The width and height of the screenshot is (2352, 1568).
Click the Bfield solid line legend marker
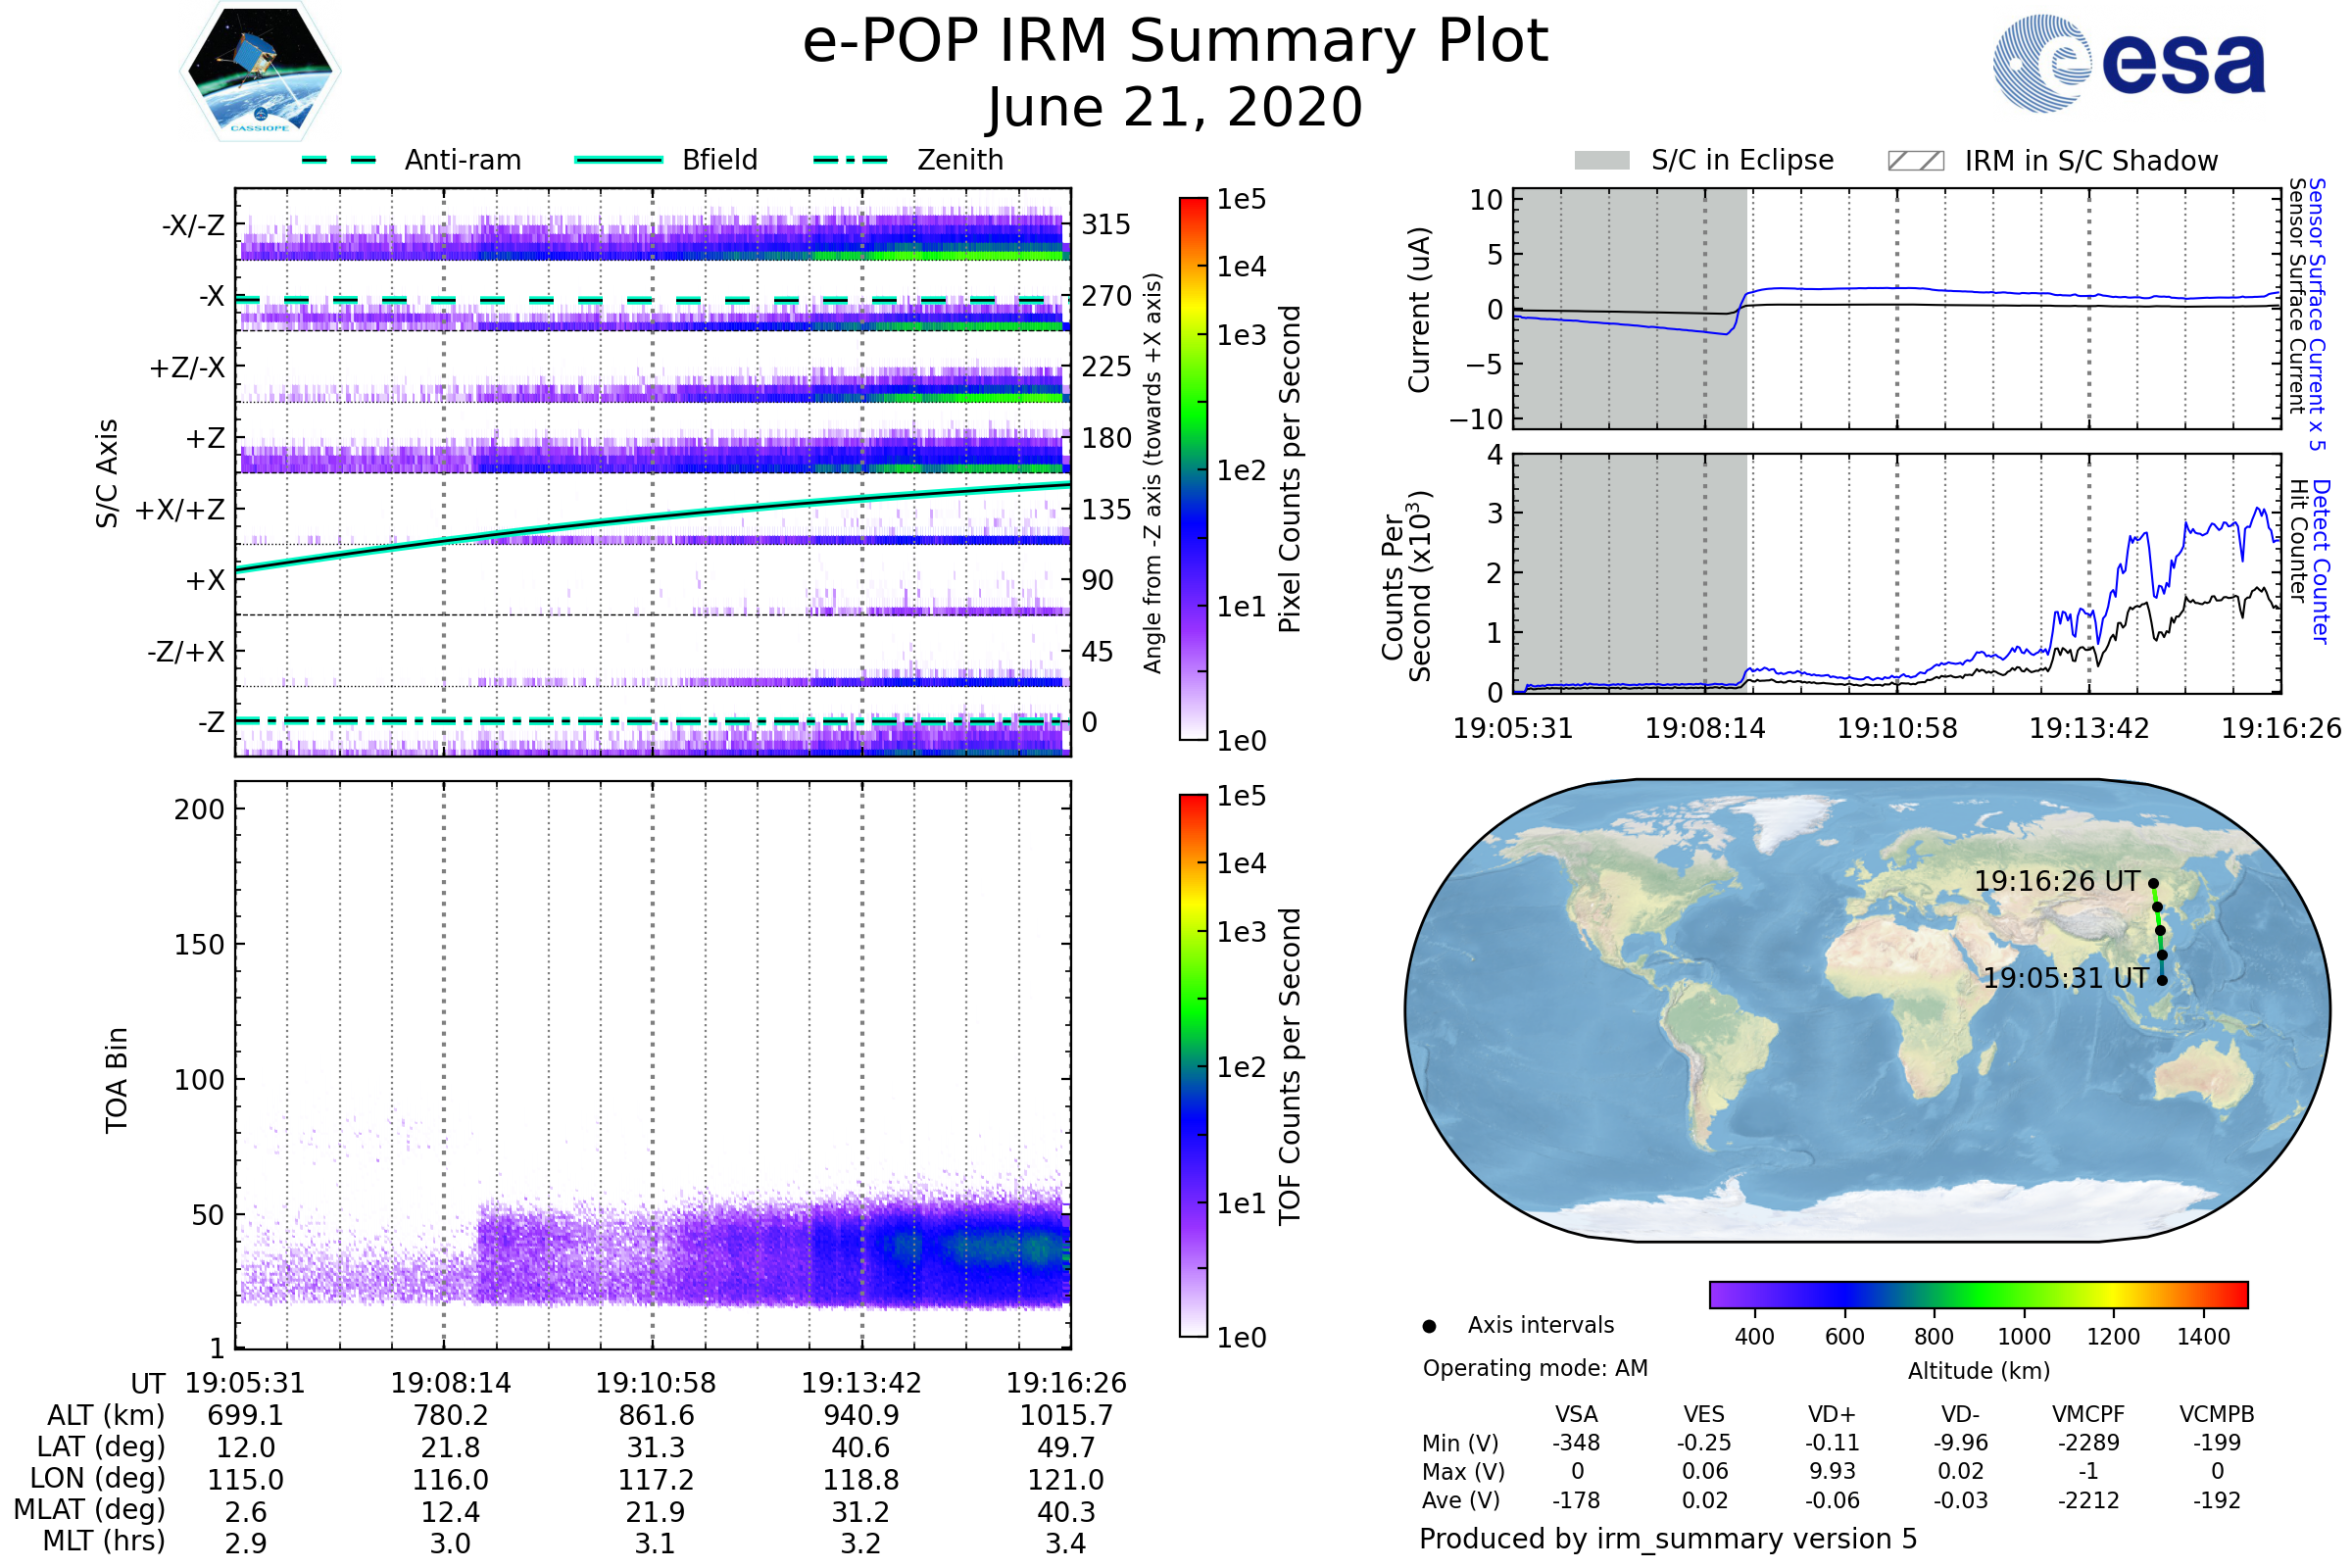click(x=618, y=160)
